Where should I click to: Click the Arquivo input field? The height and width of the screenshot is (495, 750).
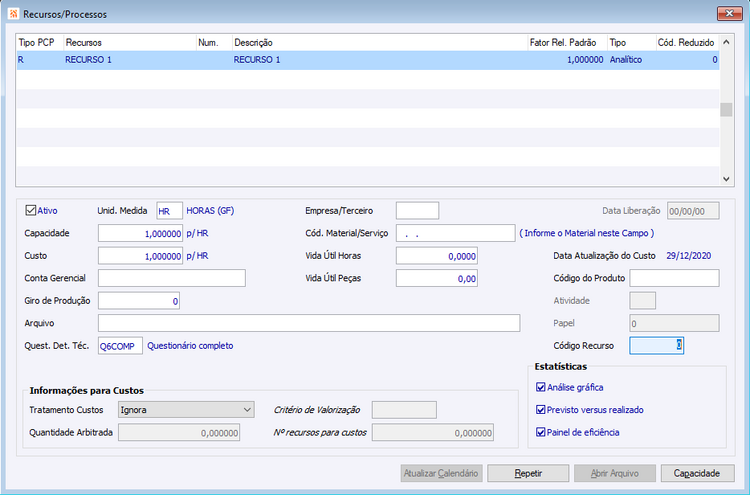pos(309,323)
